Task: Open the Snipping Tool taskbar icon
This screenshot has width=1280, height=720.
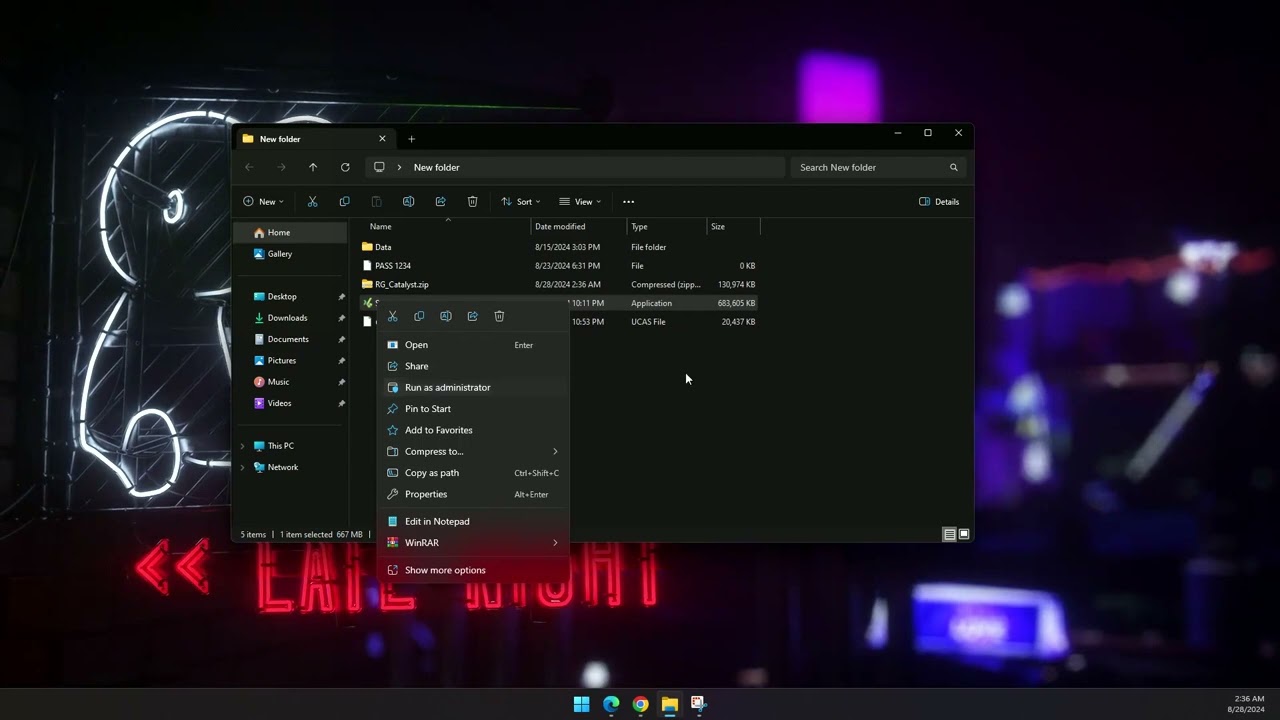Action: click(698, 704)
